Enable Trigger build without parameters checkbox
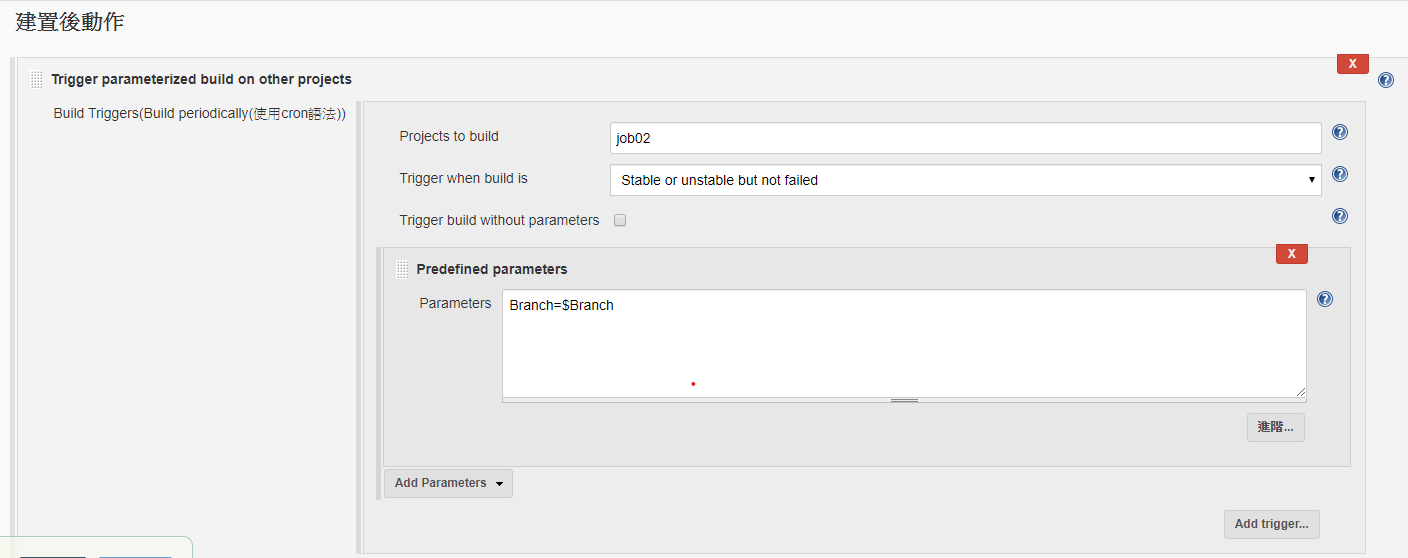Screen dimensions: 1408x558 (x=620, y=220)
